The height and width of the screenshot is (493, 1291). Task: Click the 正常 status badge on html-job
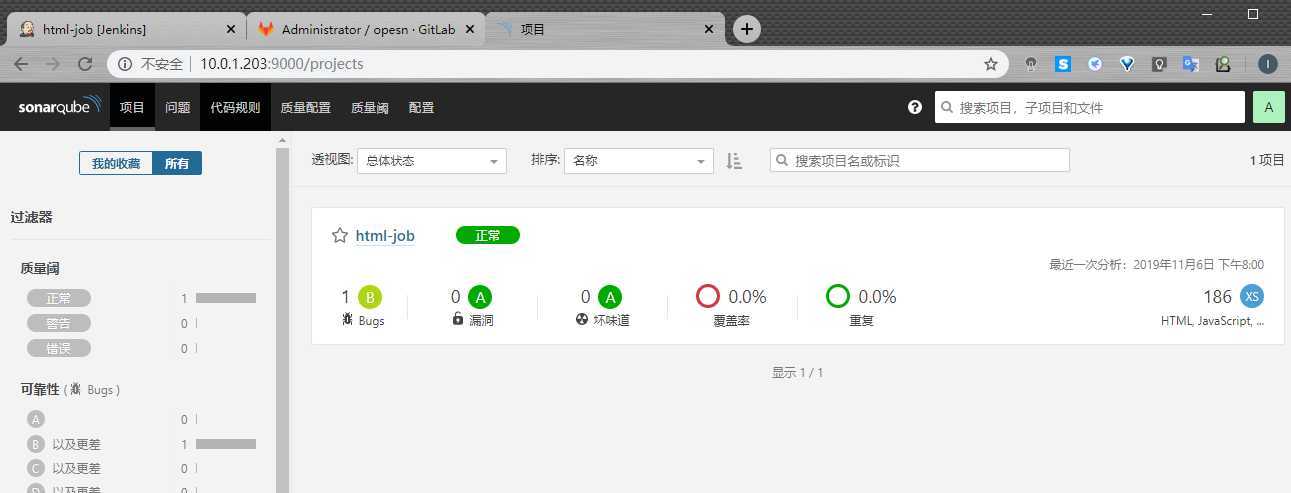click(488, 236)
